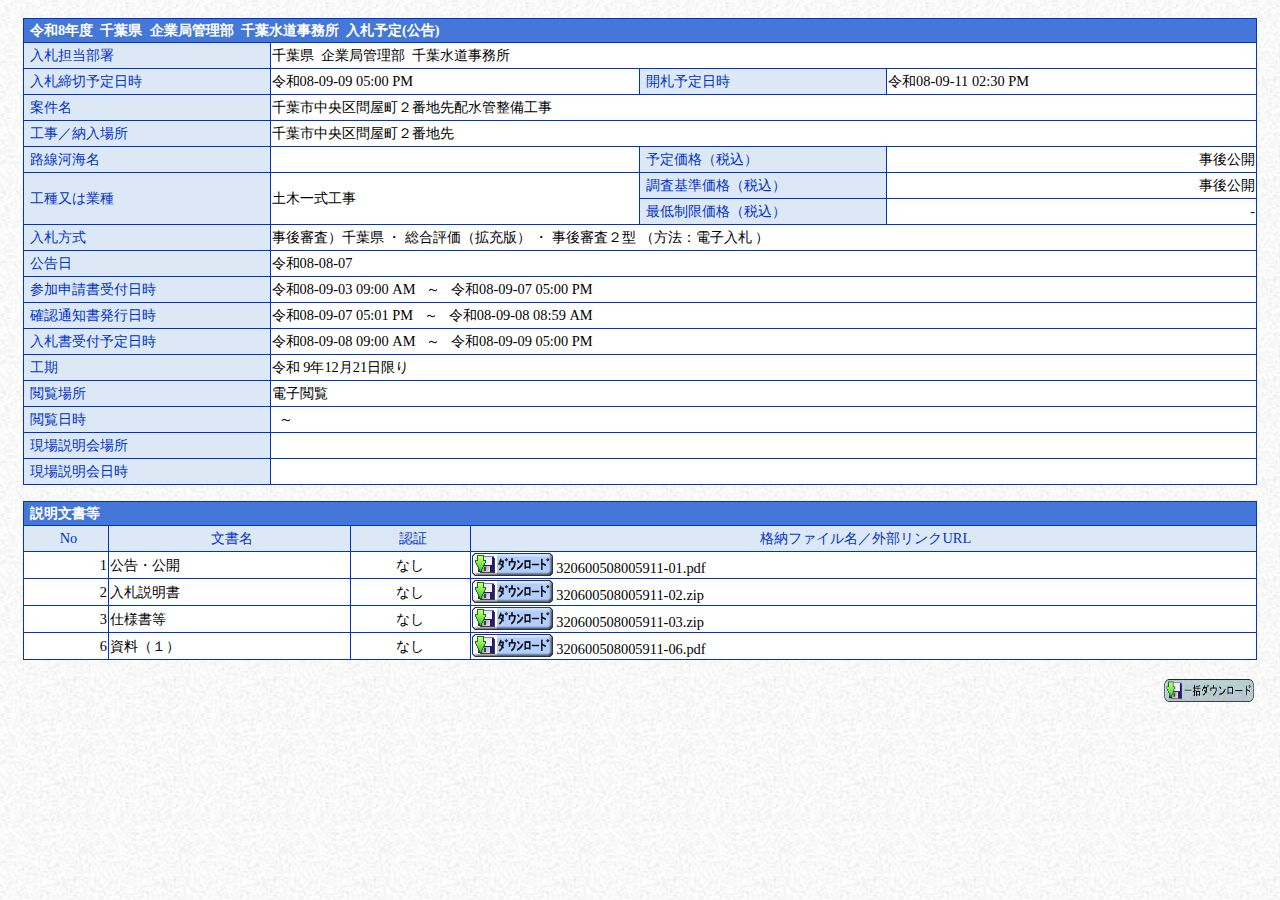
Task: Click the 入札説明書 document name
Action: pos(145,592)
